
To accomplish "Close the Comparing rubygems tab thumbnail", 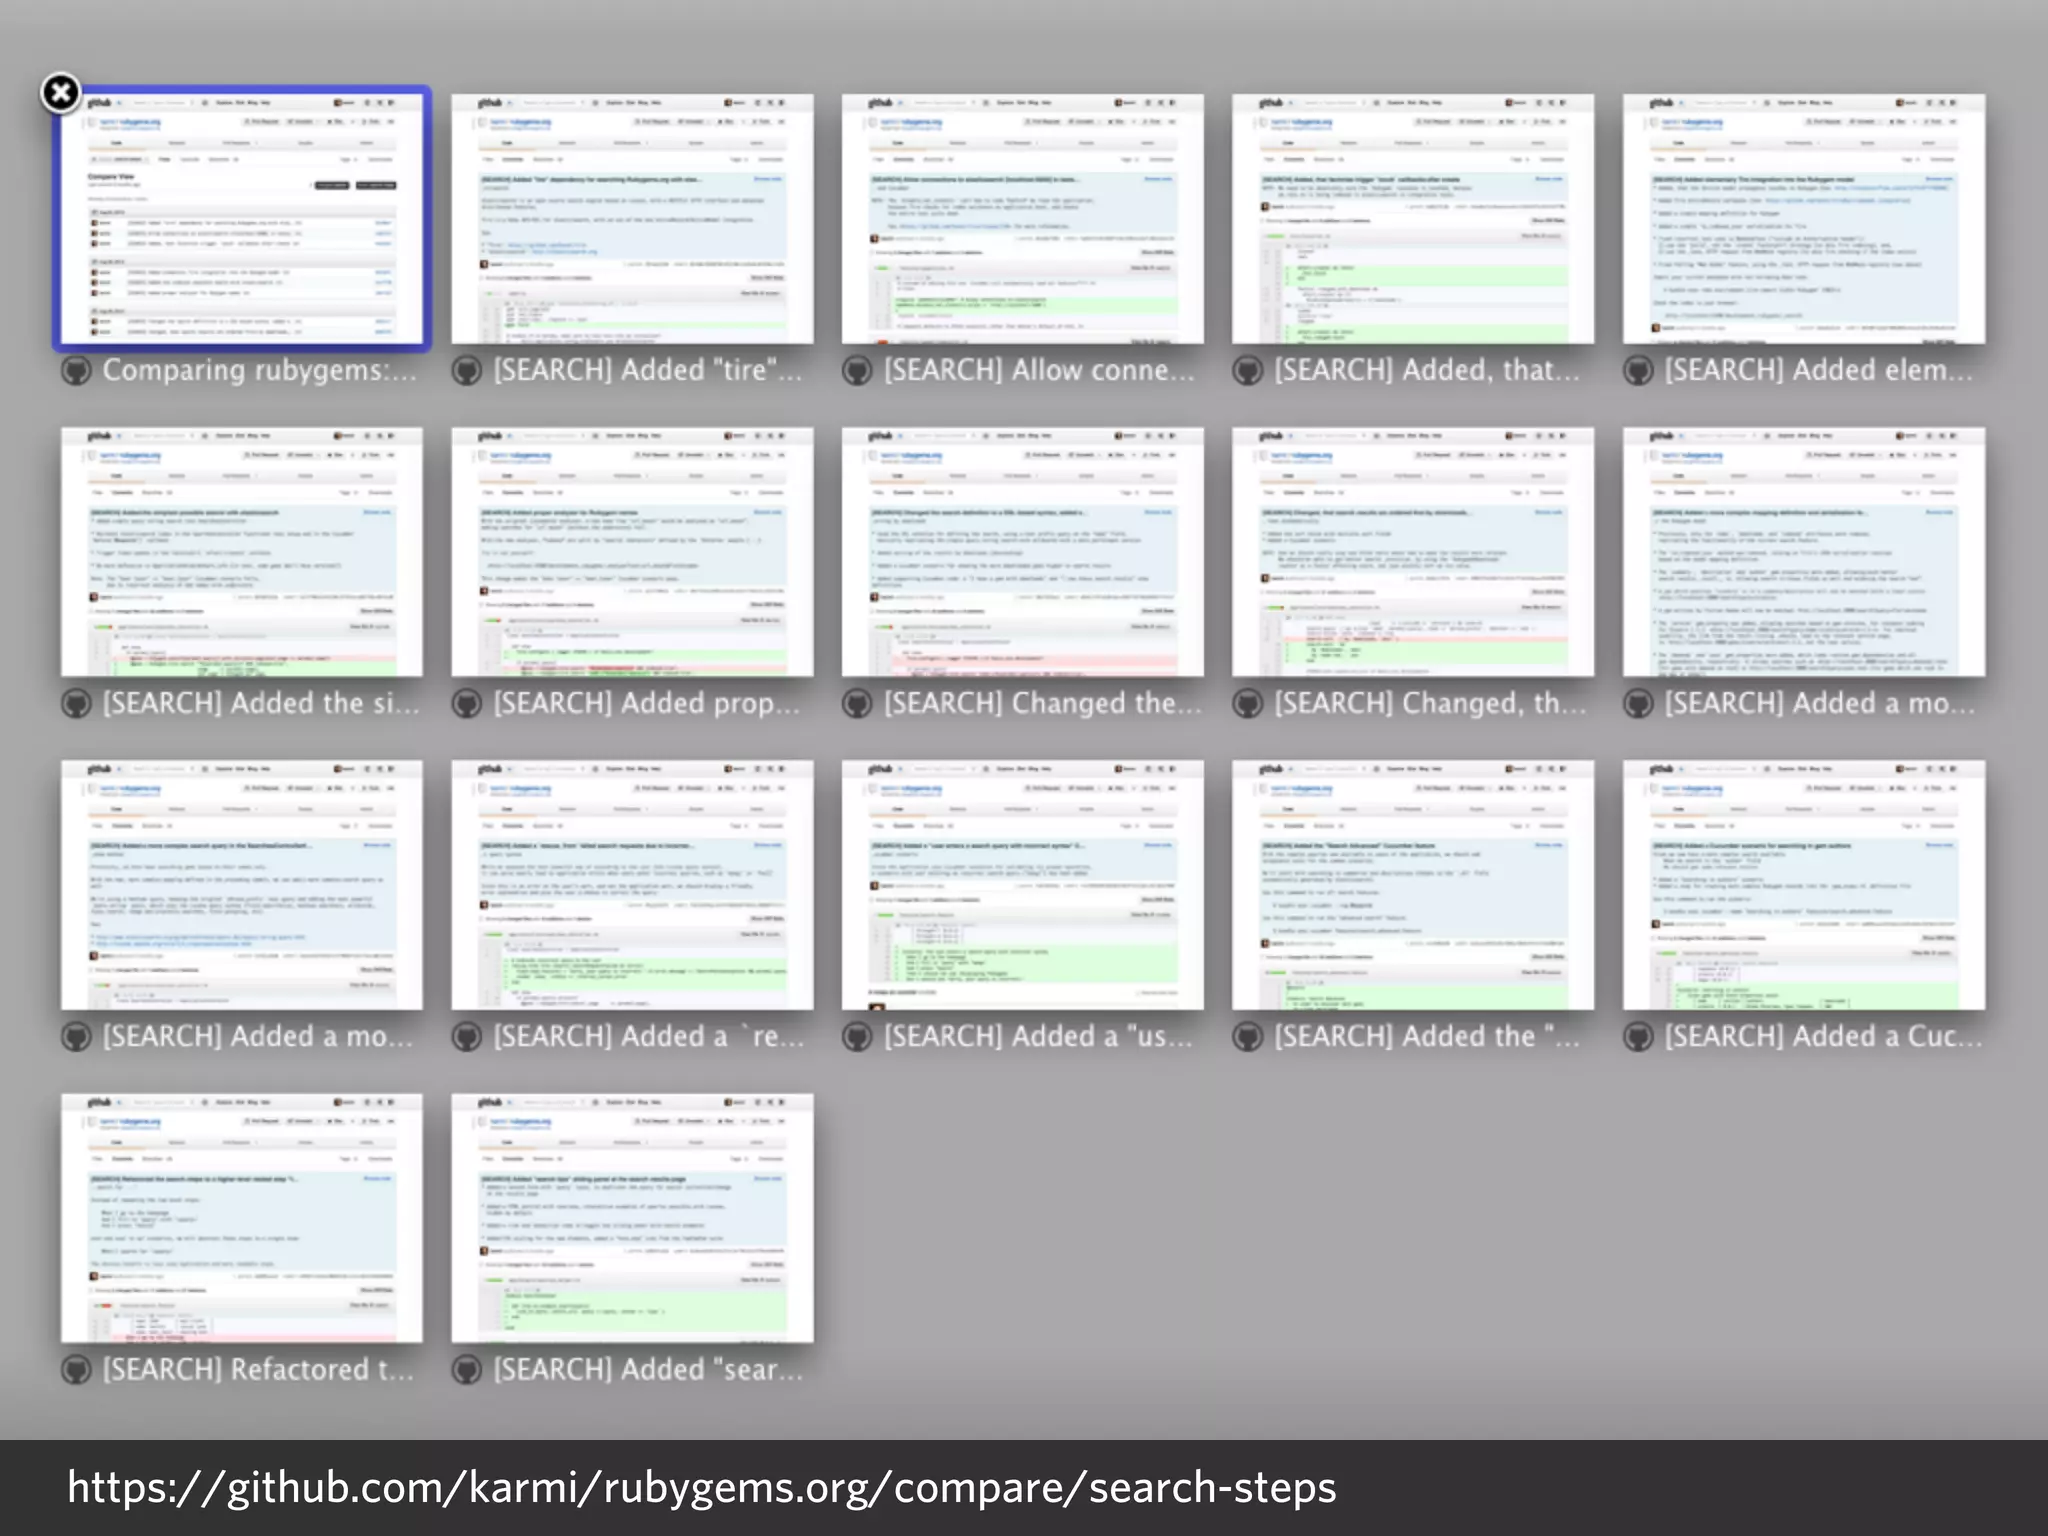I will point(60,93).
